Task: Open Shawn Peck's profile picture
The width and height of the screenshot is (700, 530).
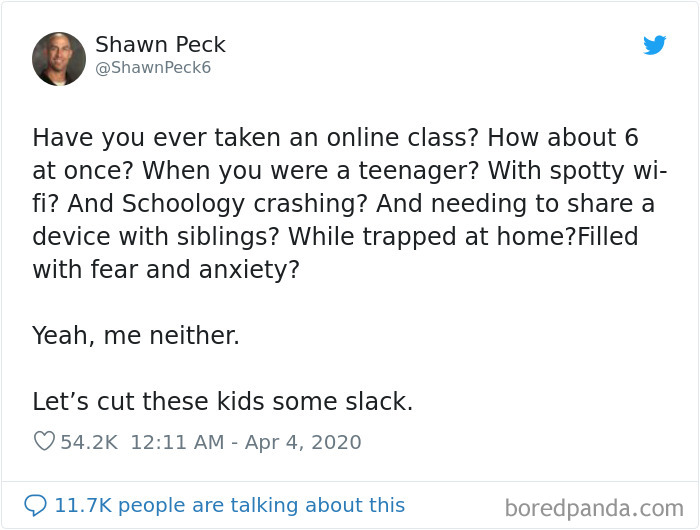Action: click(59, 58)
